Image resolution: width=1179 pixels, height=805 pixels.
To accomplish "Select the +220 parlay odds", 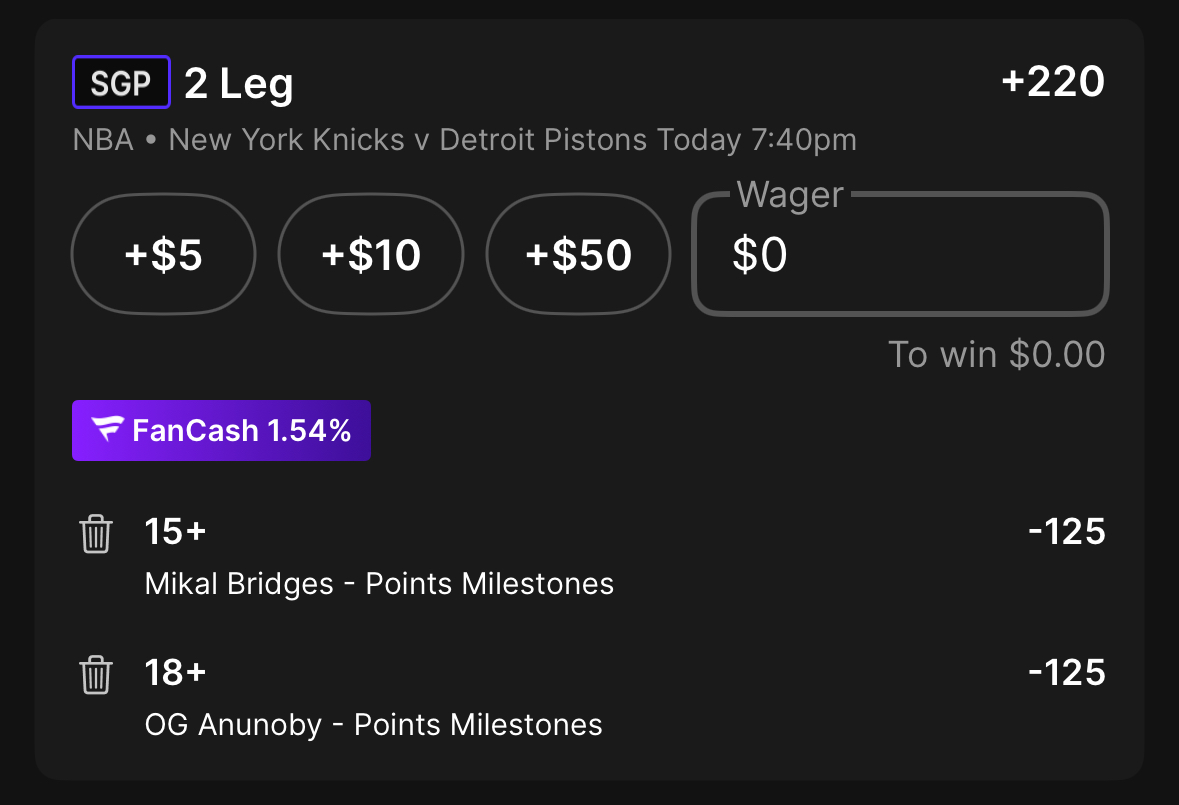I will [x=1052, y=82].
